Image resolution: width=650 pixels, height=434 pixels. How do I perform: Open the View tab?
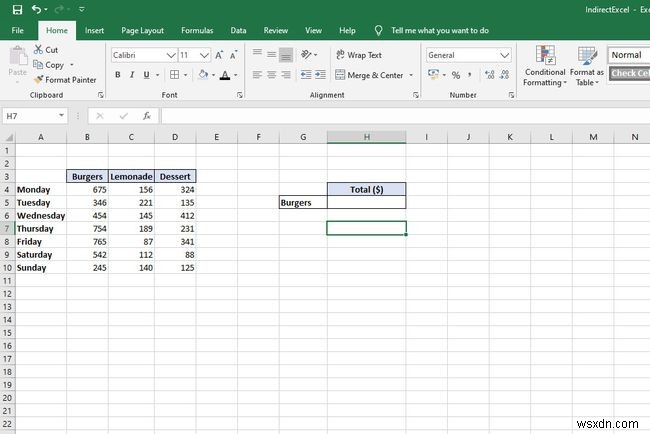tap(313, 30)
